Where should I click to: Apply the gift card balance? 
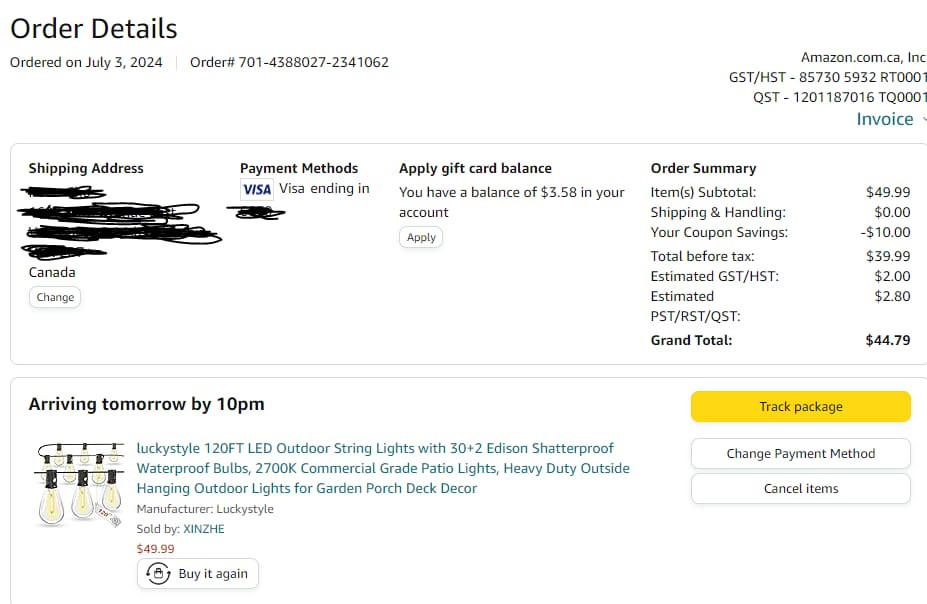pos(421,237)
